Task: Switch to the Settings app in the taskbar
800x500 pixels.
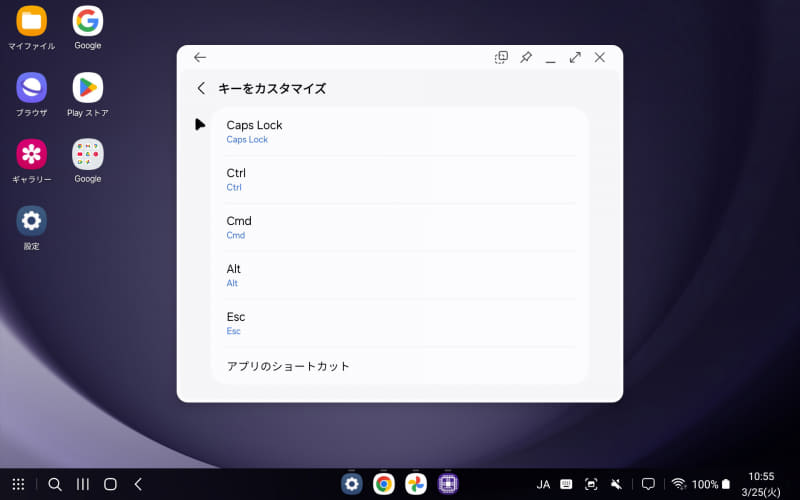Action: tap(352, 484)
